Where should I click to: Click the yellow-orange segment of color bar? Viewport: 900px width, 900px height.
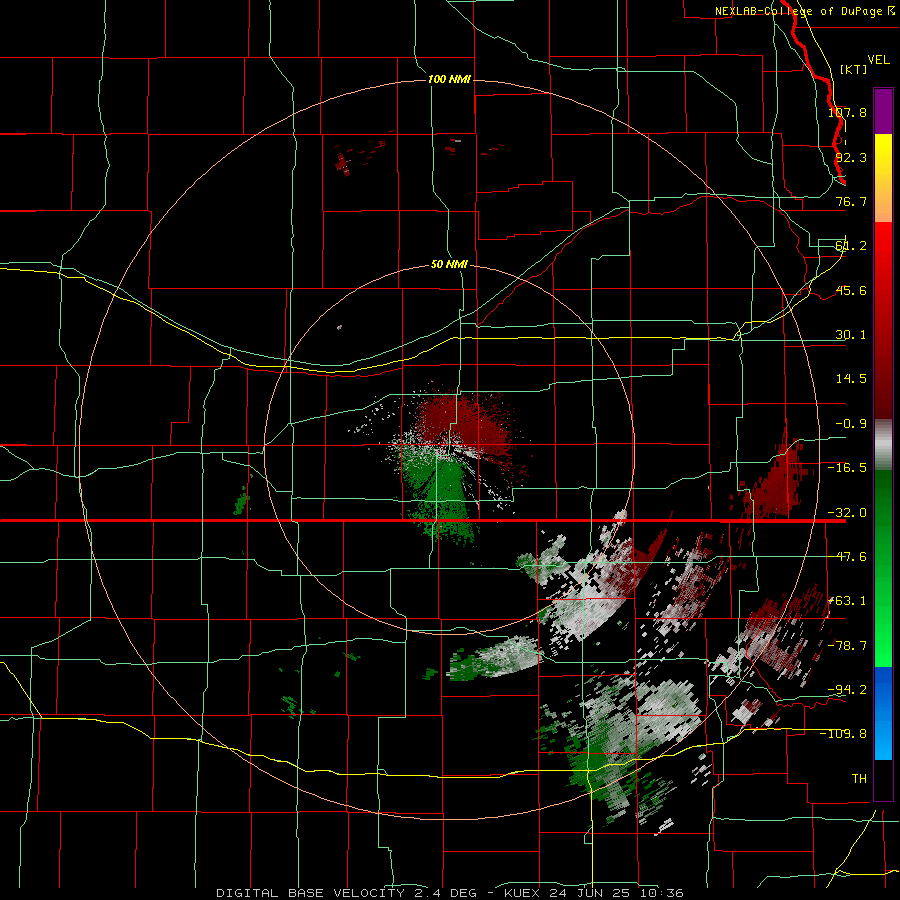click(883, 178)
